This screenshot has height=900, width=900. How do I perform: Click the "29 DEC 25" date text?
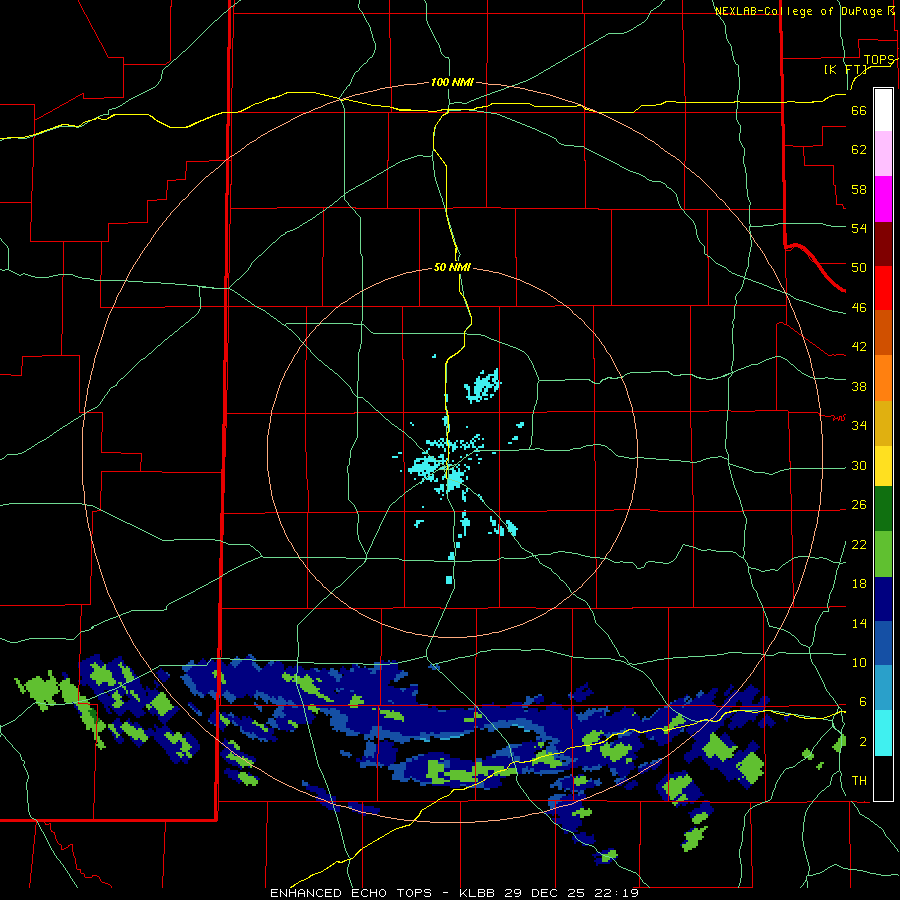[x=544, y=893]
